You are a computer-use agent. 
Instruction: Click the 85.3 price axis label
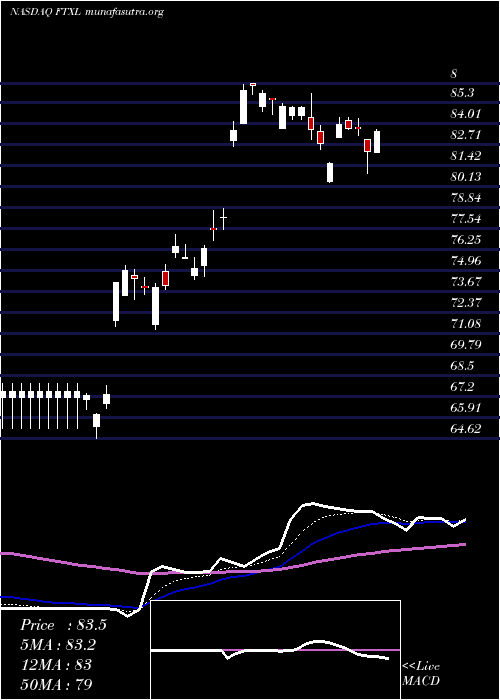[462, 93]
